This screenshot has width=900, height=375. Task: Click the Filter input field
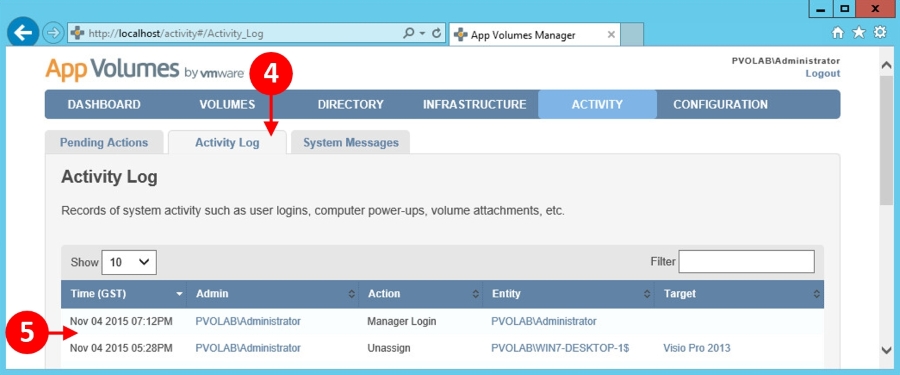point(746,262)
